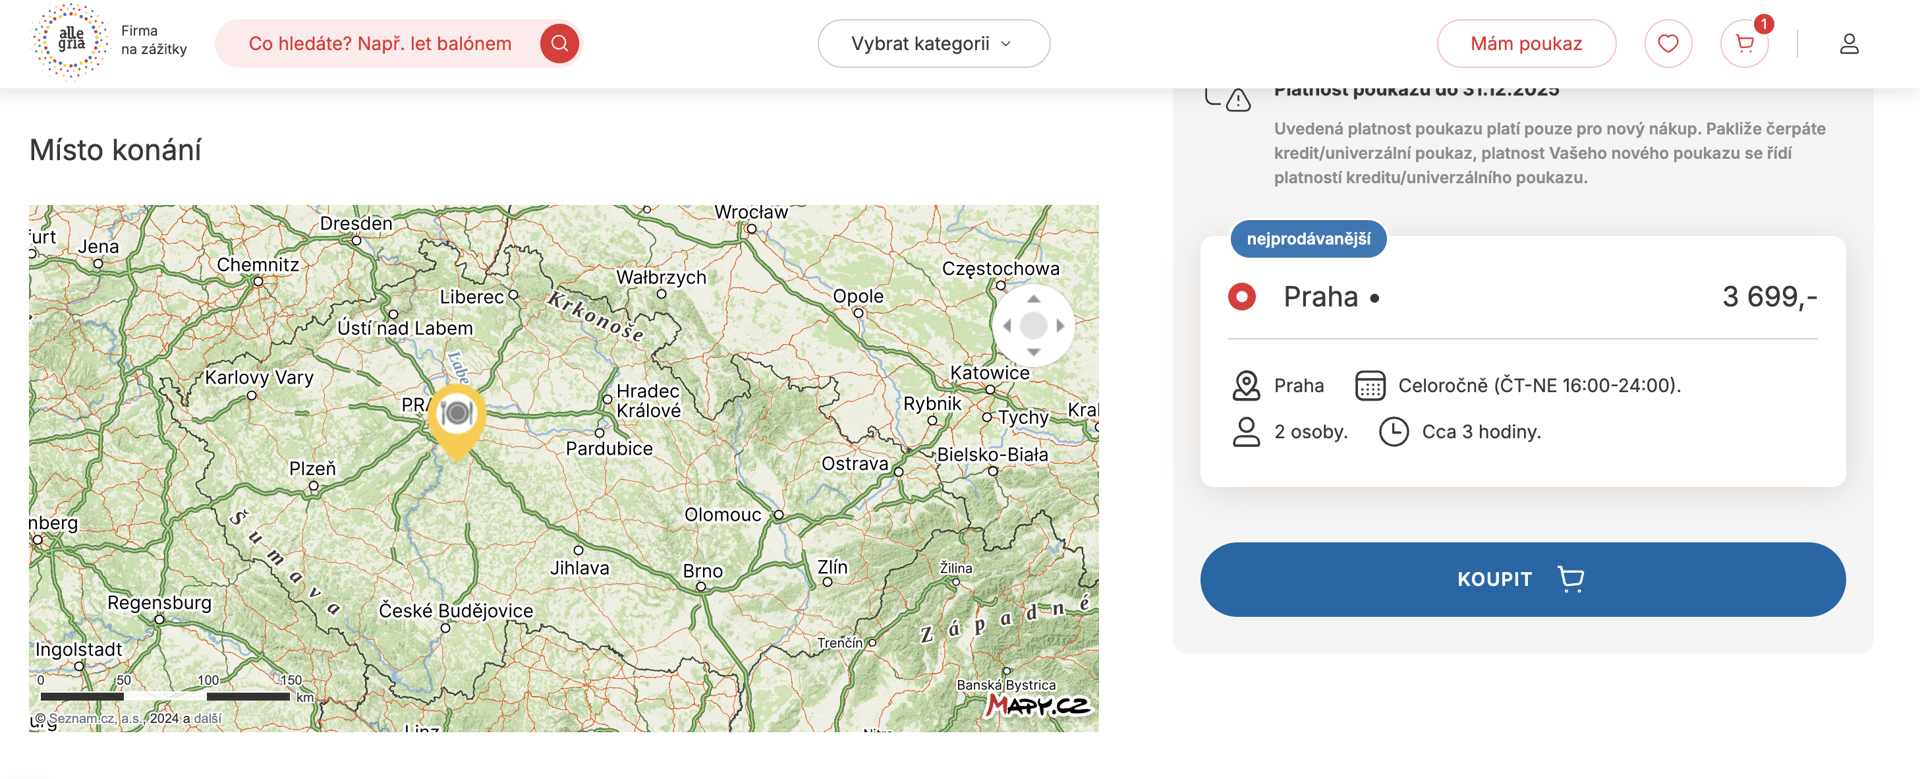1920x779 pixels.
Task: Click the location pin icon beside Praha
Action: pos(1246,385)
